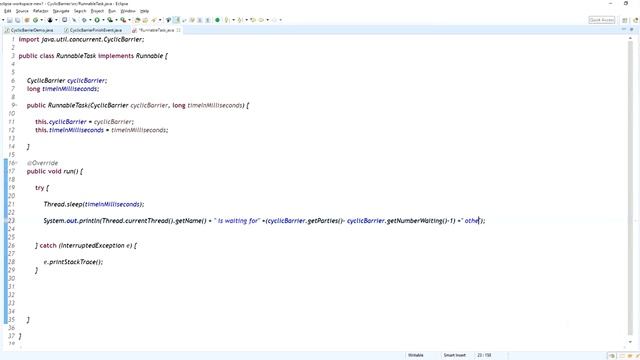Screen dimensions: 640x360
Task: Click the Previous Annotation icon
Action: click(240, 20)
